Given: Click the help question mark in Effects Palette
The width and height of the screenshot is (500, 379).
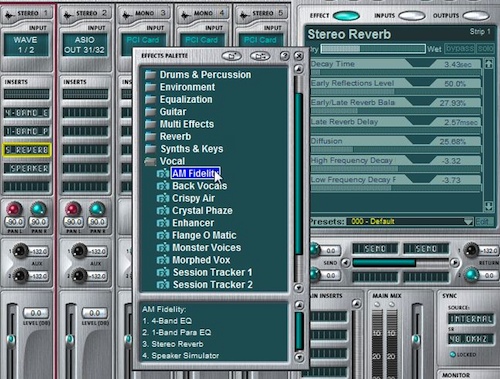Looking at the screenshot, I should tap(284, 56).
